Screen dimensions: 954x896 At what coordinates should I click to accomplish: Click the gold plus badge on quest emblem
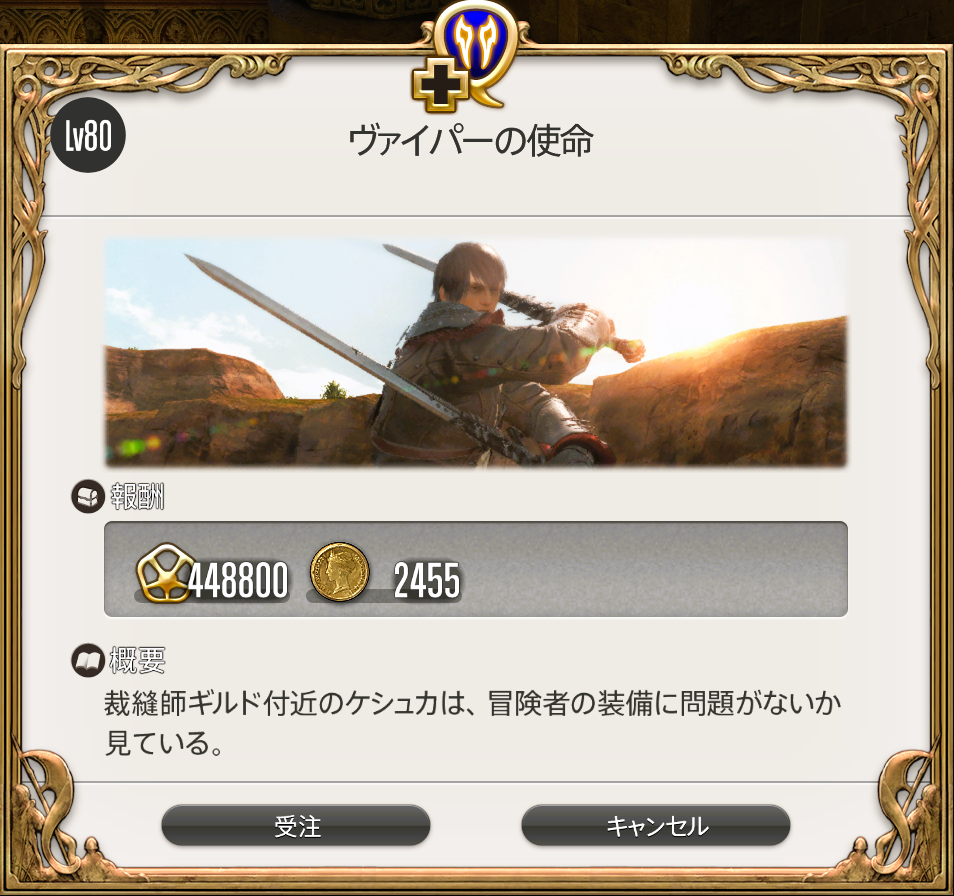440,89
